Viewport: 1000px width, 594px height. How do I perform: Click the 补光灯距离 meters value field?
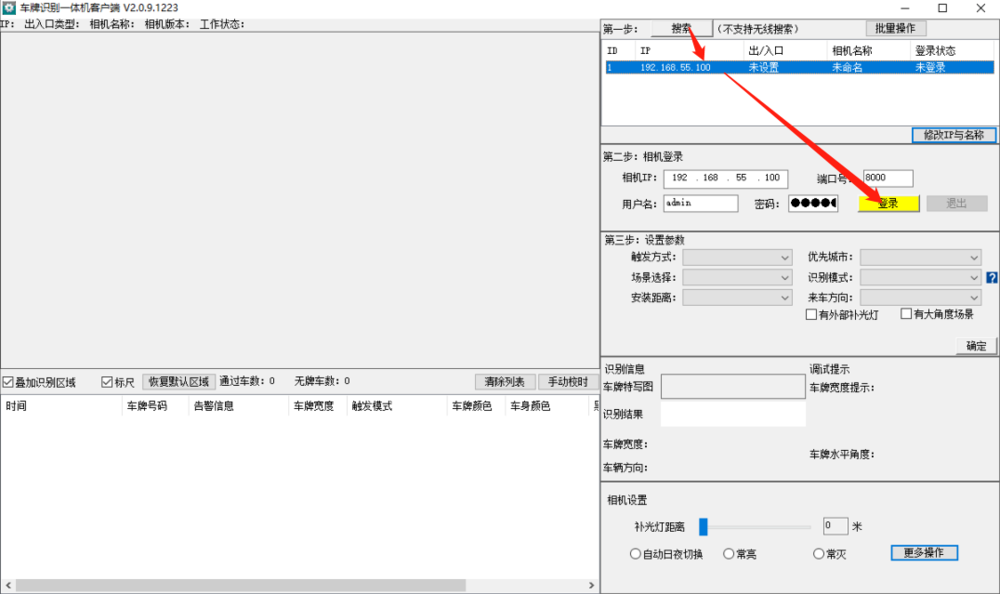(835, 526)
